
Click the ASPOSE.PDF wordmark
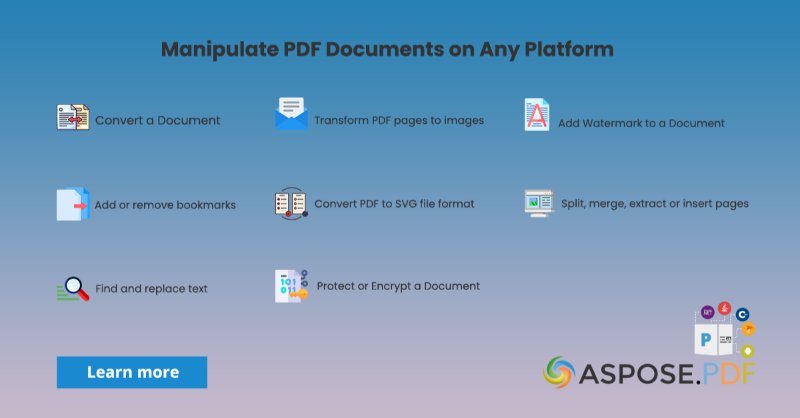coord(667,374)
